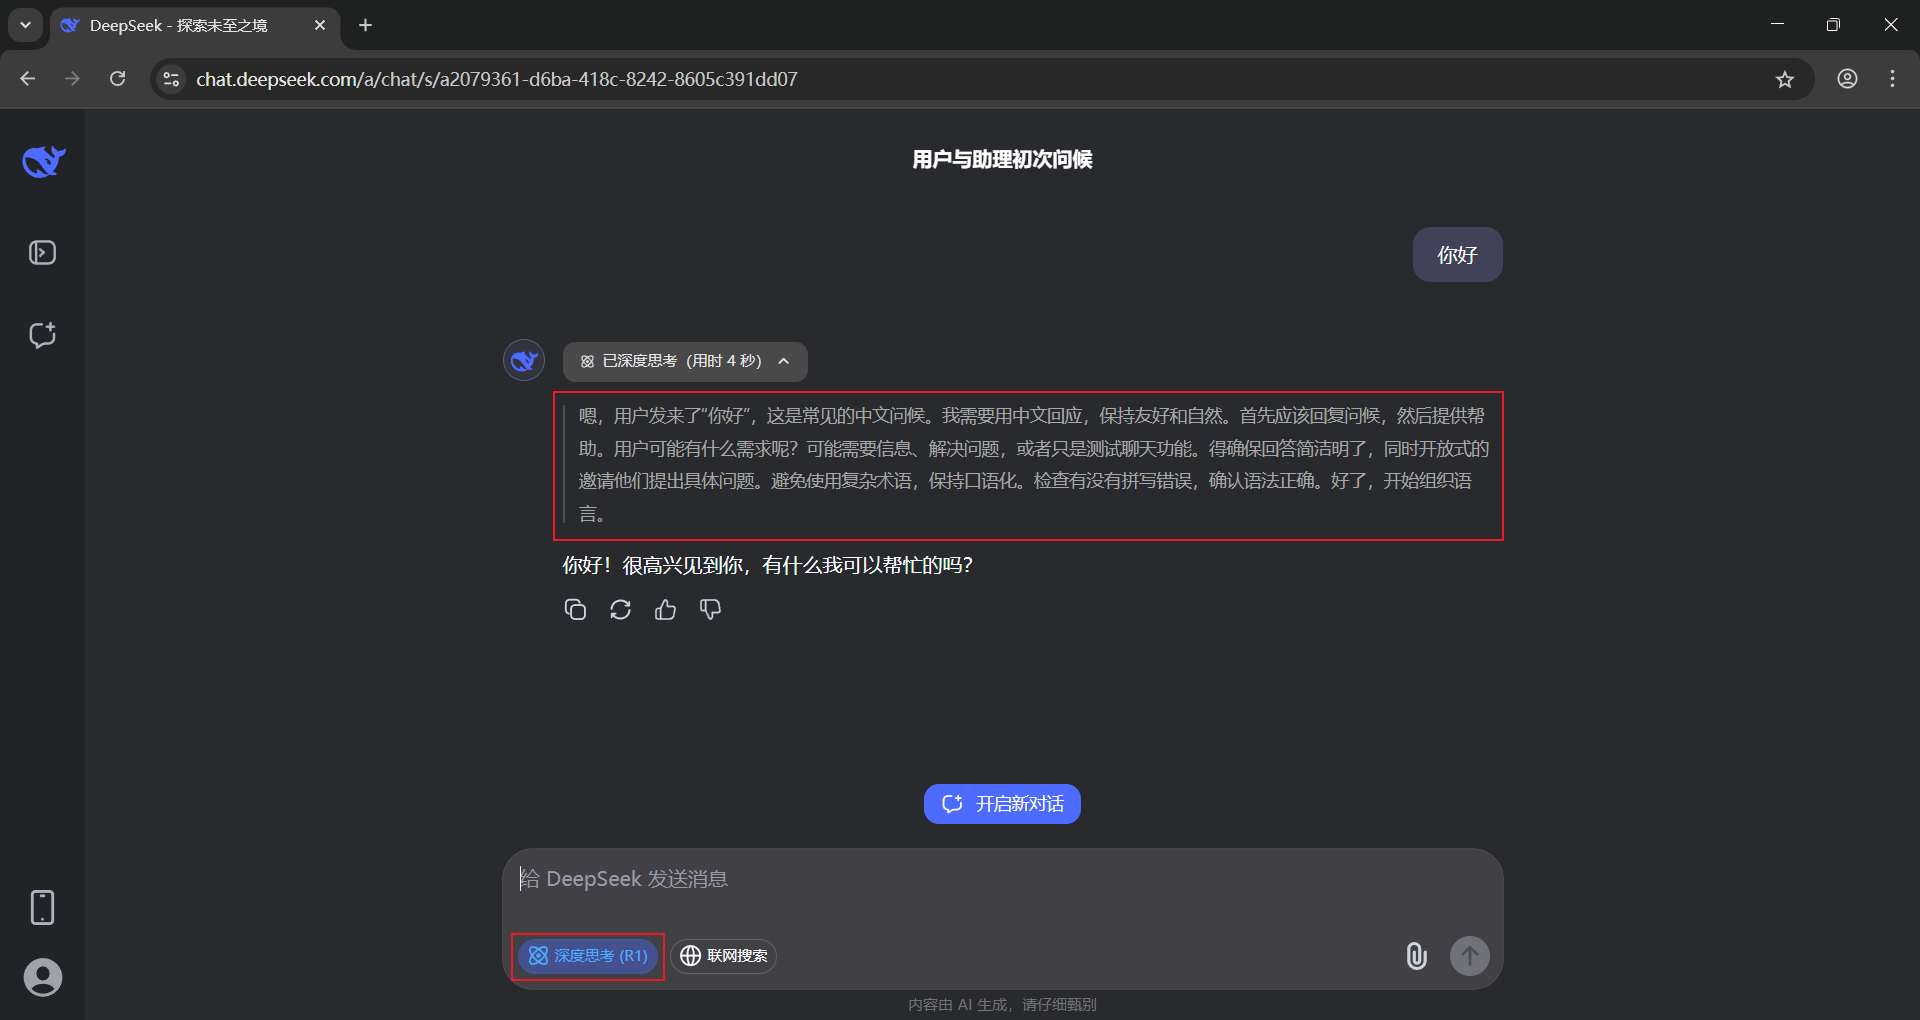This screenshot has width=1920, height=1020.
Task: Regenerate the assistant's response
Action: (x=620, y=609)
